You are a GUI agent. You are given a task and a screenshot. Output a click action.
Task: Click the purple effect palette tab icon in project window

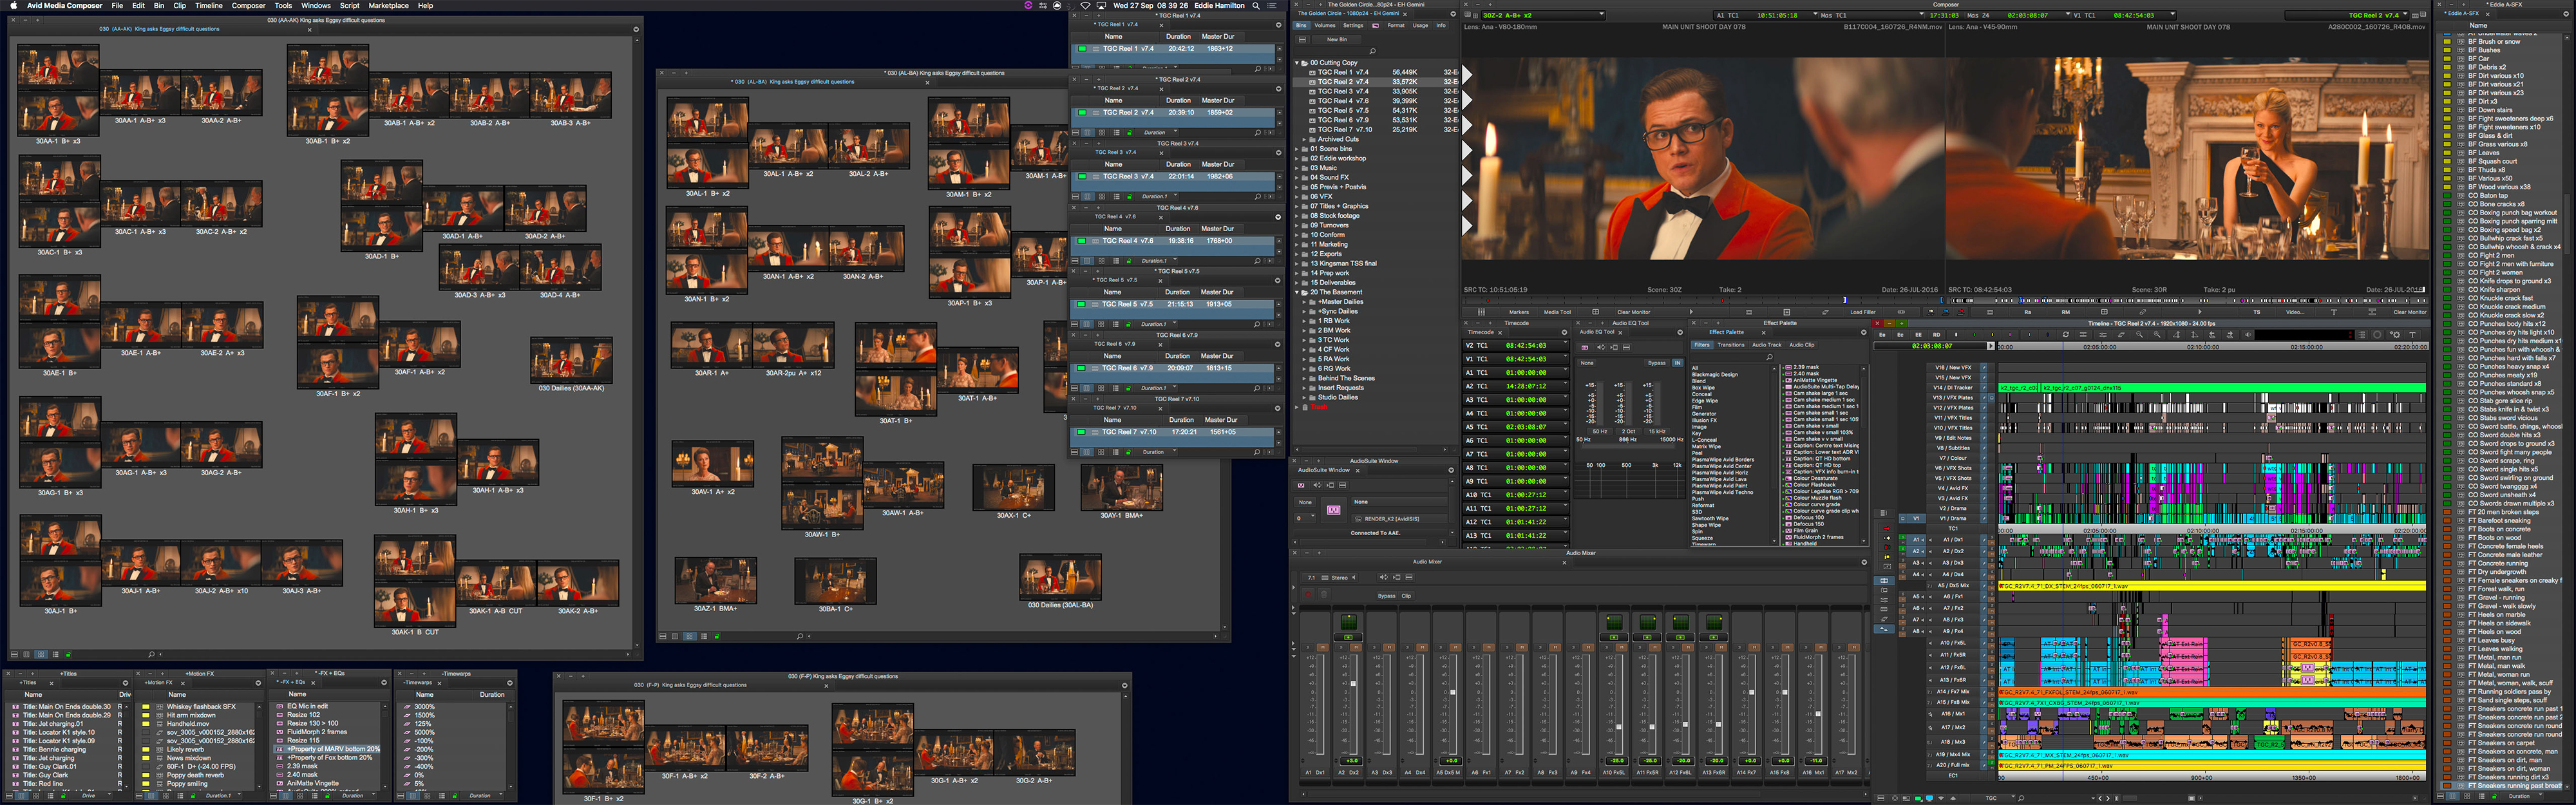[x=1375, y=26]
